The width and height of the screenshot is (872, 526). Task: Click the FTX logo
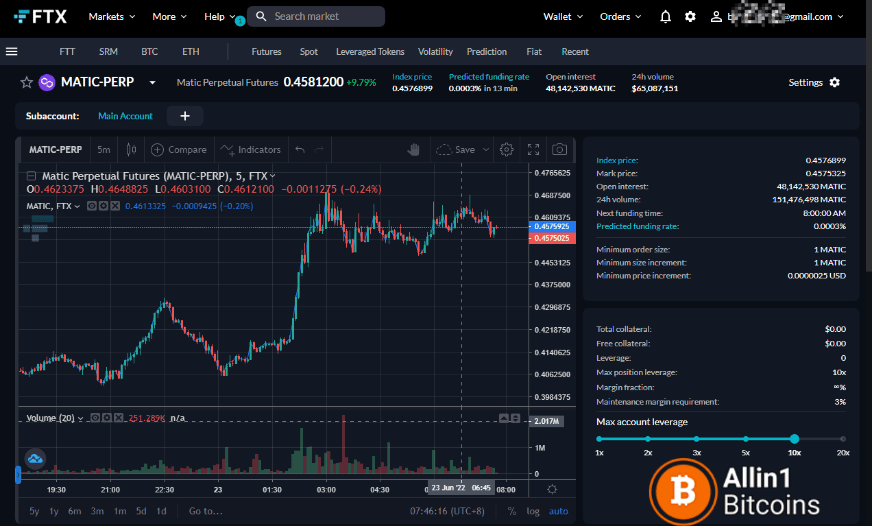point(40,17)
